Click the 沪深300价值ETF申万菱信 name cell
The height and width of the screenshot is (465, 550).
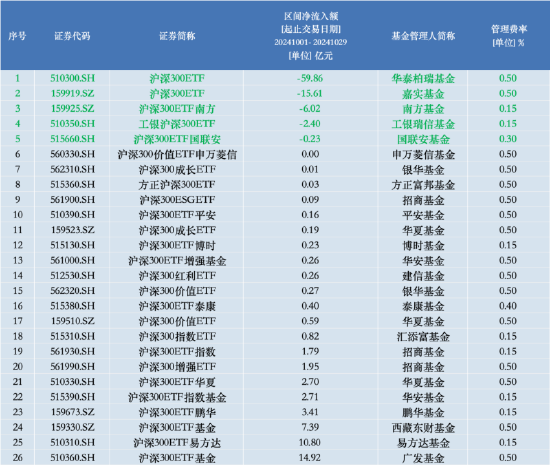coord(177,154)
